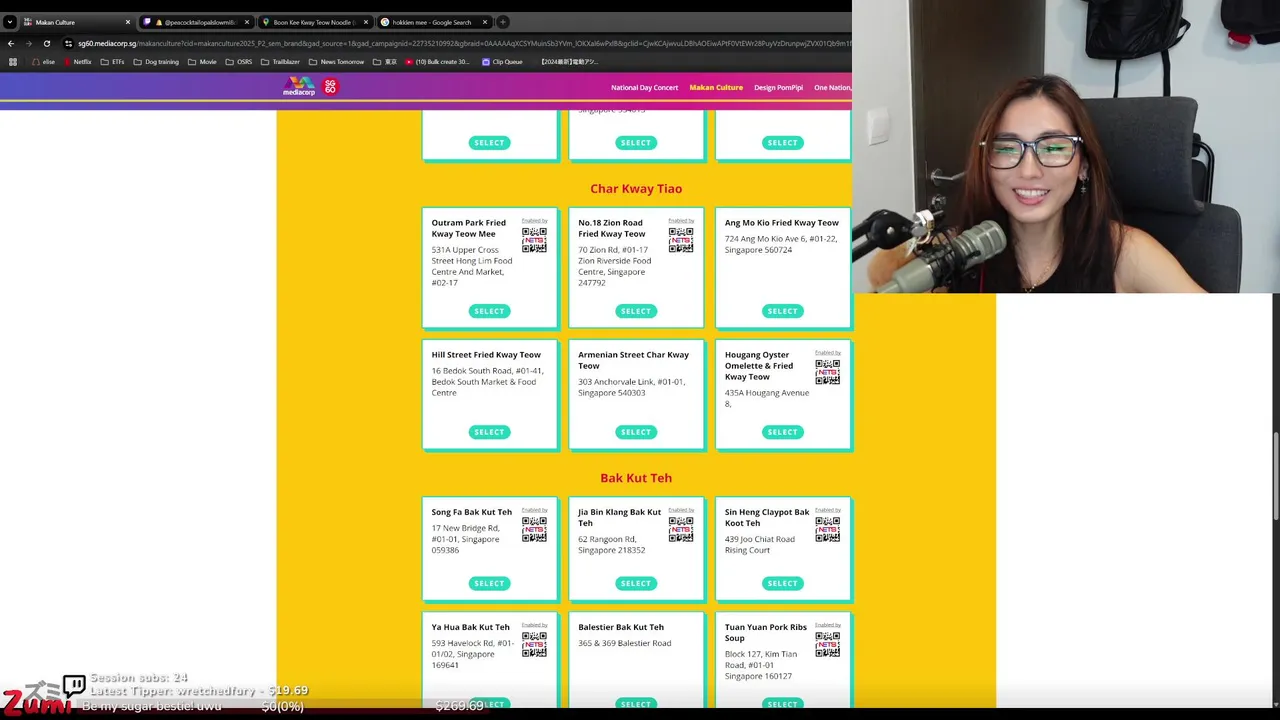Click the Bak Kut Teh section heading
This screenshot has height=720, width=1280.
tap(636, 478)
